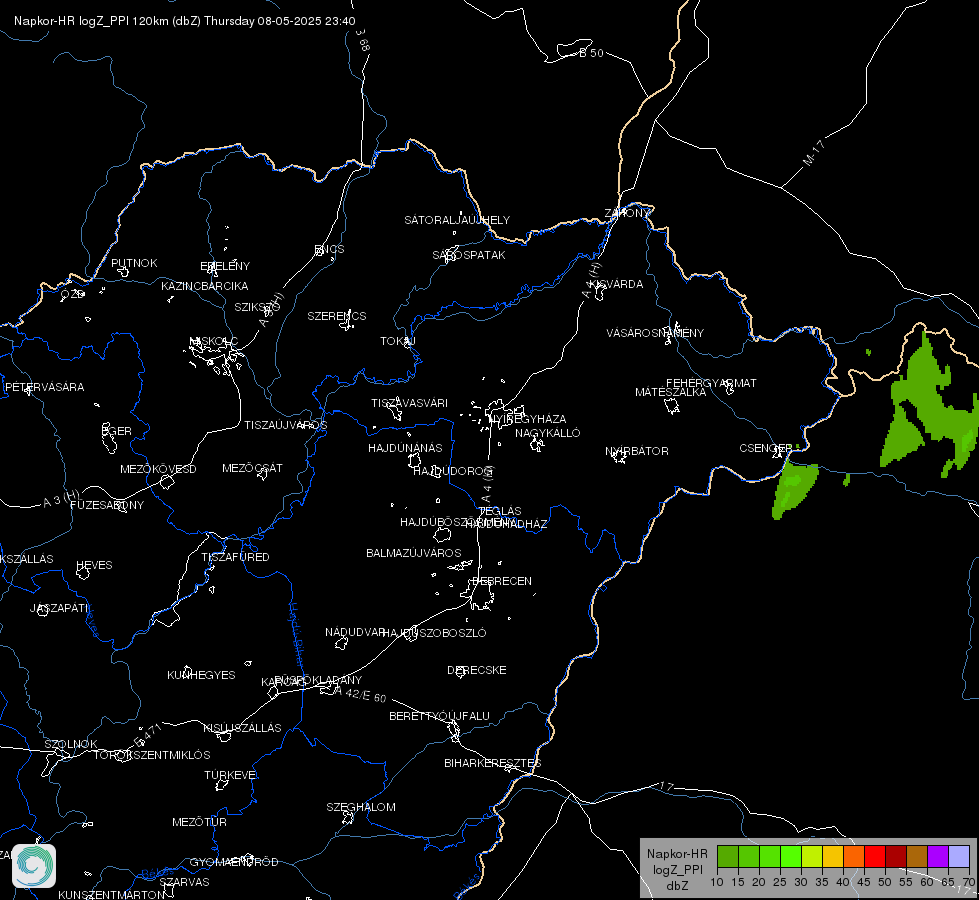Select the KISVÁRDA label
979x900 pixels.
tap(616, 284)
